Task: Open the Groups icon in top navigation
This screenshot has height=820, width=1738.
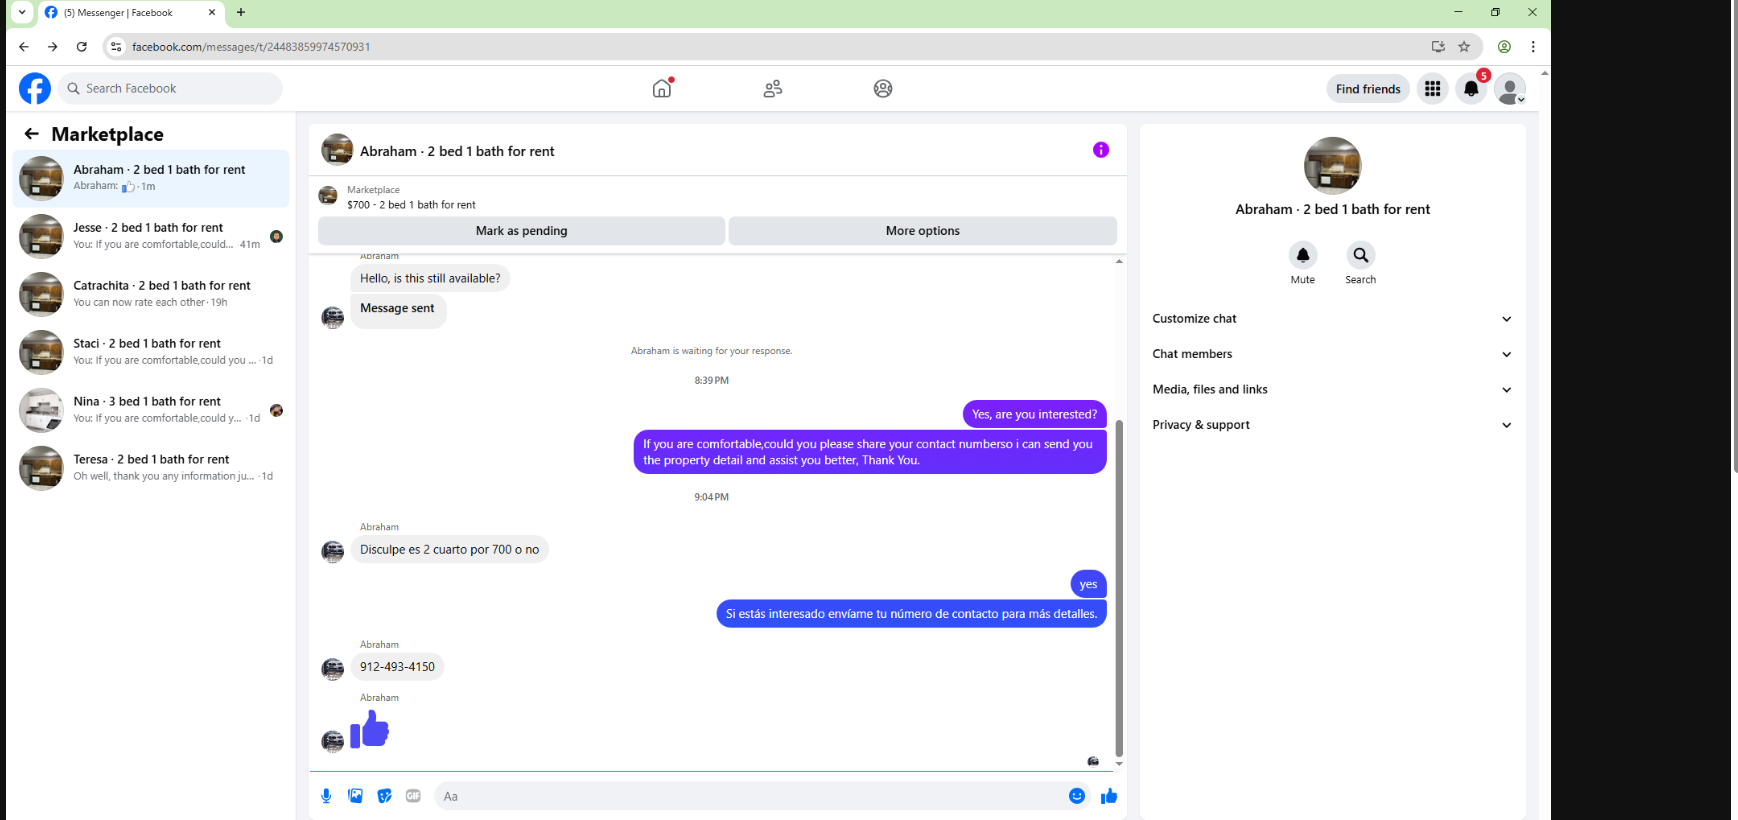Action: (883, 89)
